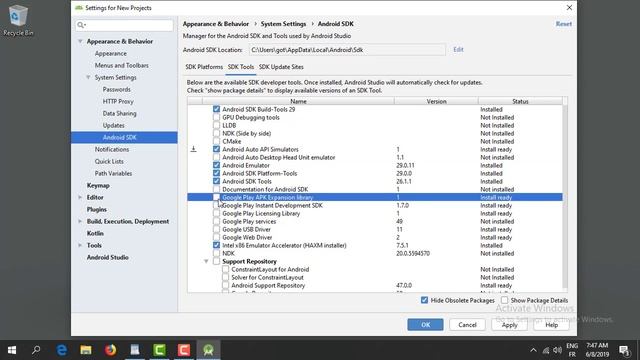Open the Keymap settings page
Image resolution: width=640 pixels, height=360 pixels.
98,185
